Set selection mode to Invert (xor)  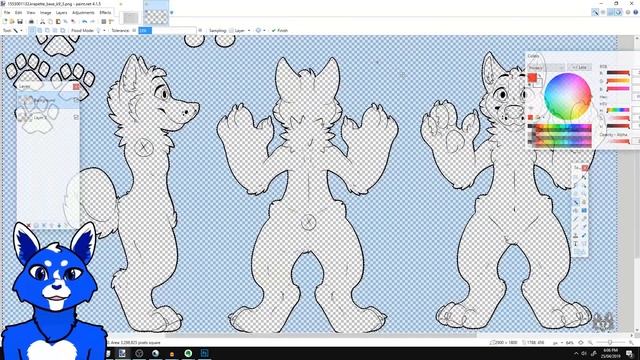[63, 31]
